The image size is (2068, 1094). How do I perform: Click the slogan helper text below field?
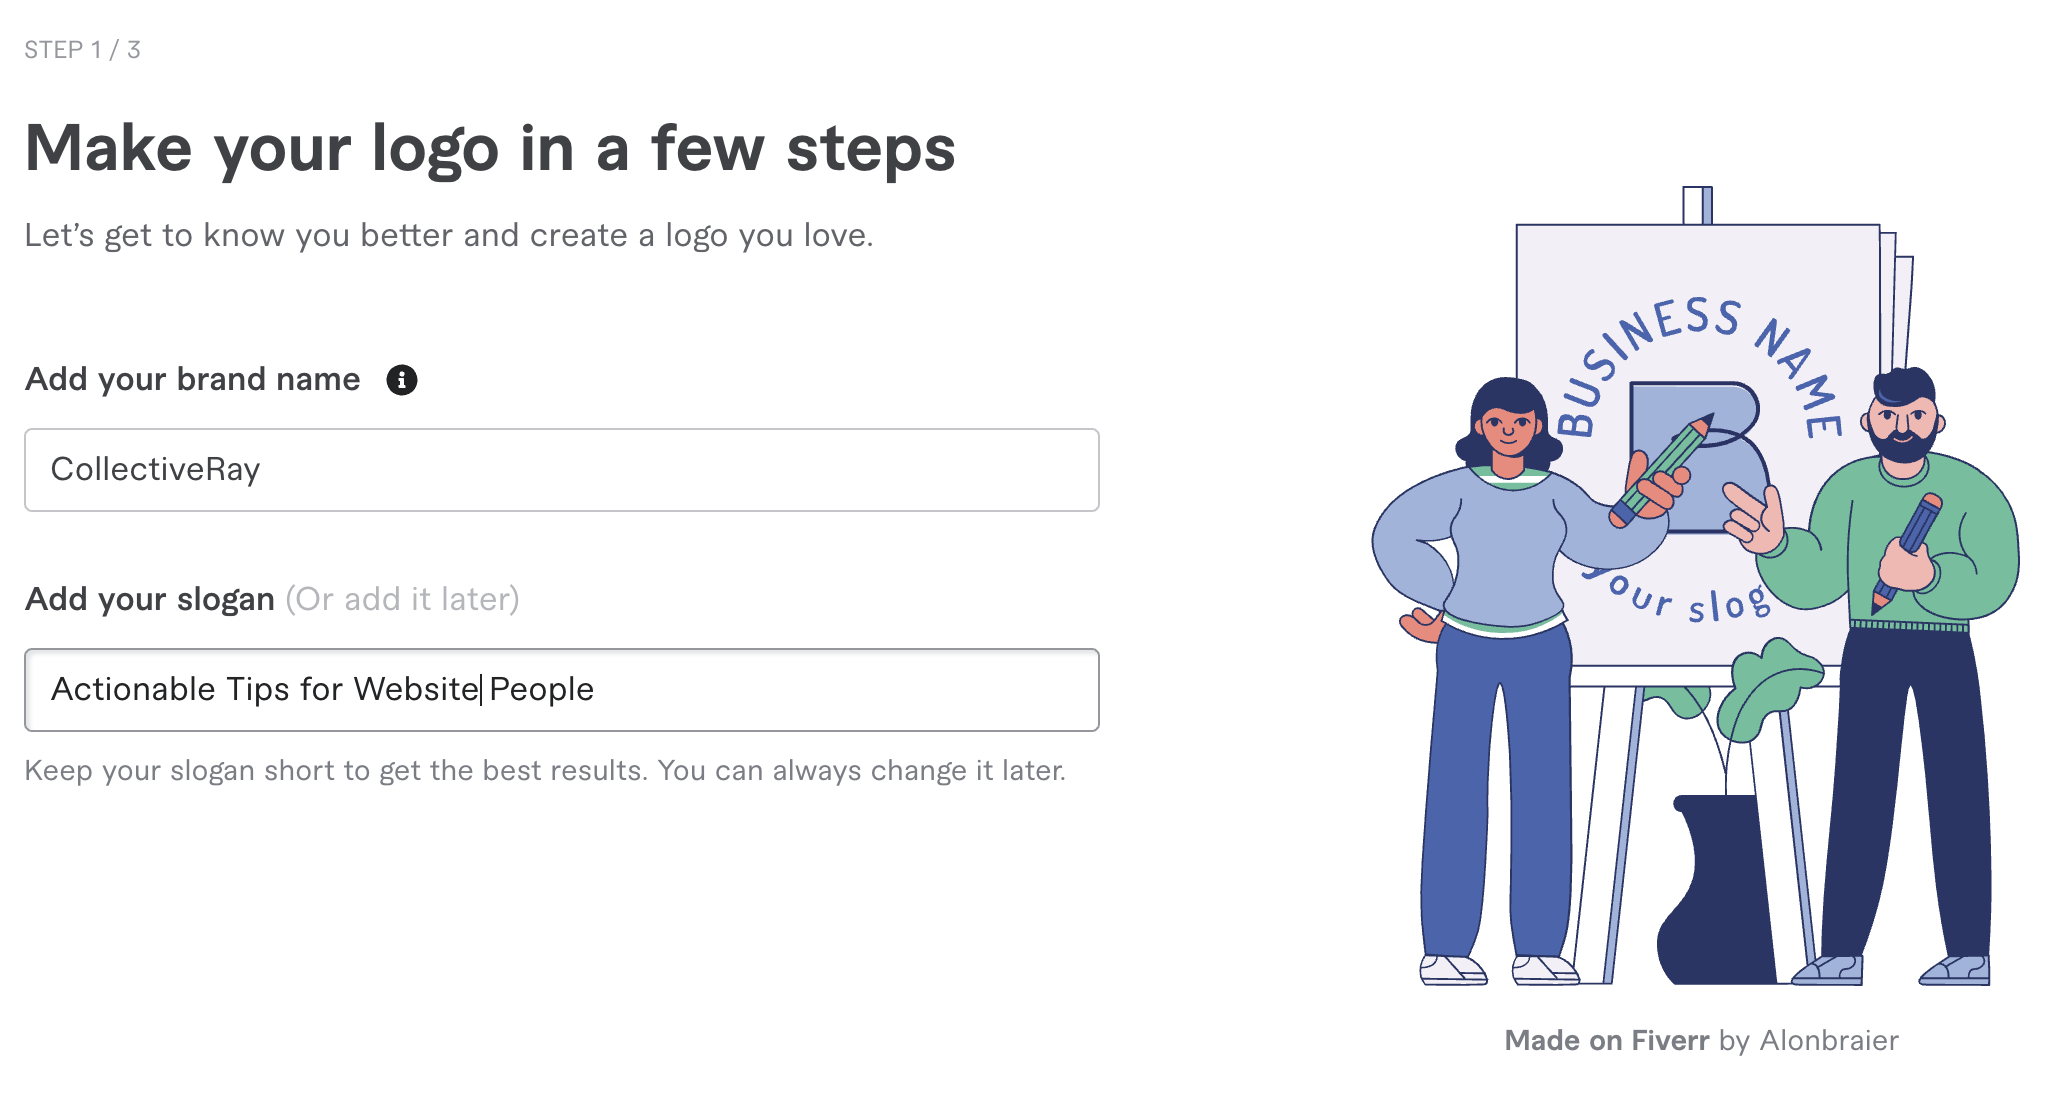click(x=545, y=771)
